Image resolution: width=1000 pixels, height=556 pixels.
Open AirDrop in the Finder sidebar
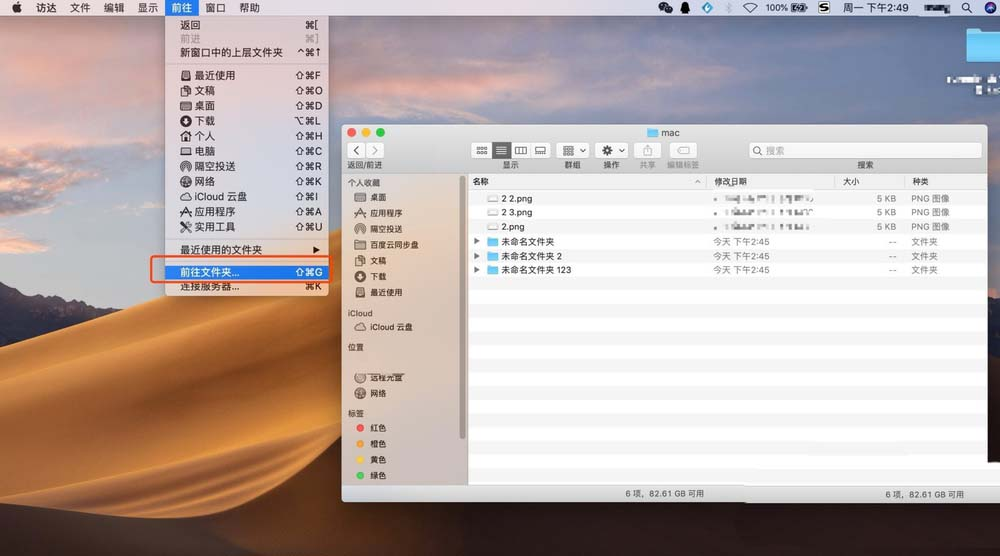click(385, 229)
